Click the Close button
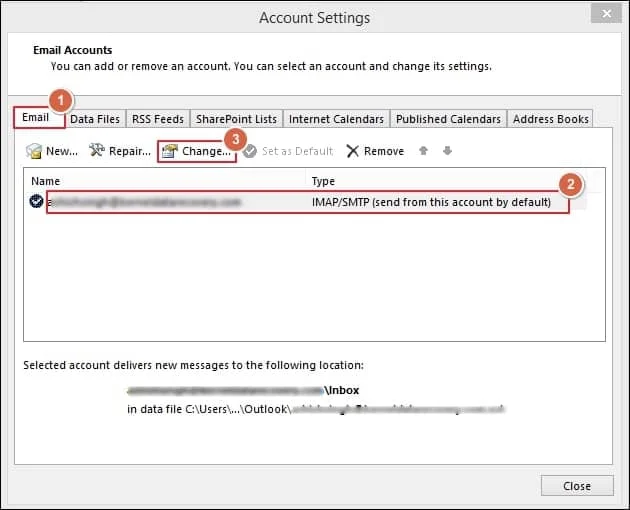 577,486
